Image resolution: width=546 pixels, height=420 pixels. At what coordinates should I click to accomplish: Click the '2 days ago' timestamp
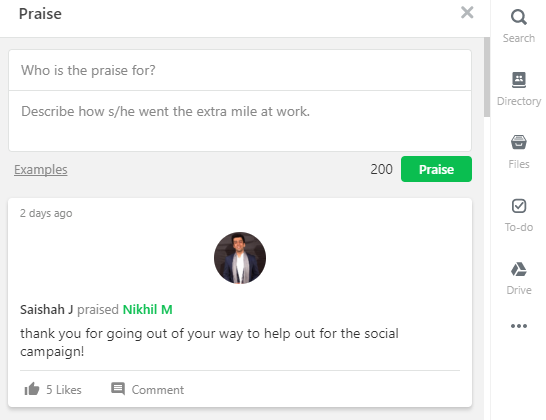tap(46, 213)
